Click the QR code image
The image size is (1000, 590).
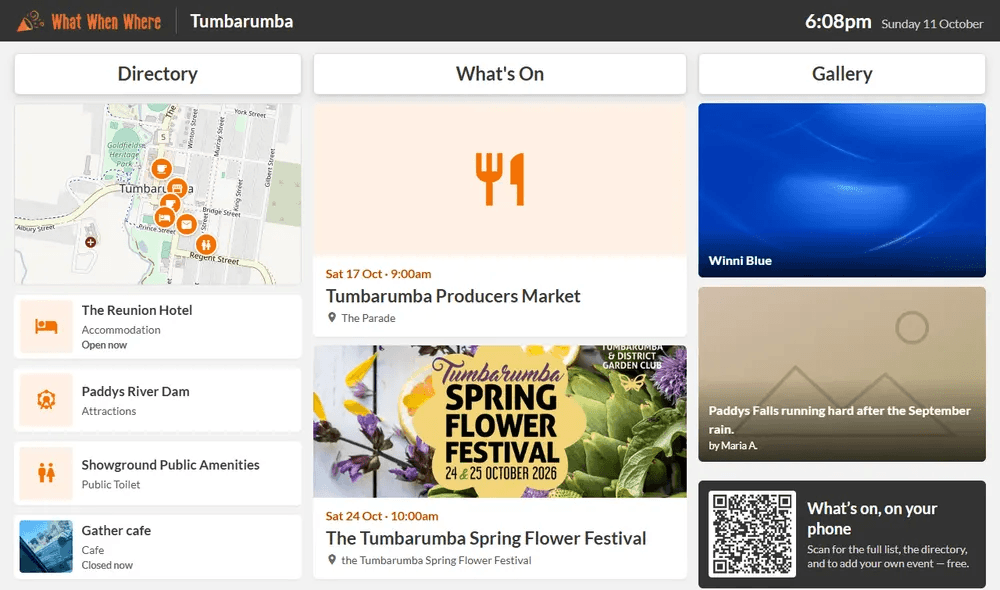point(753,534)
